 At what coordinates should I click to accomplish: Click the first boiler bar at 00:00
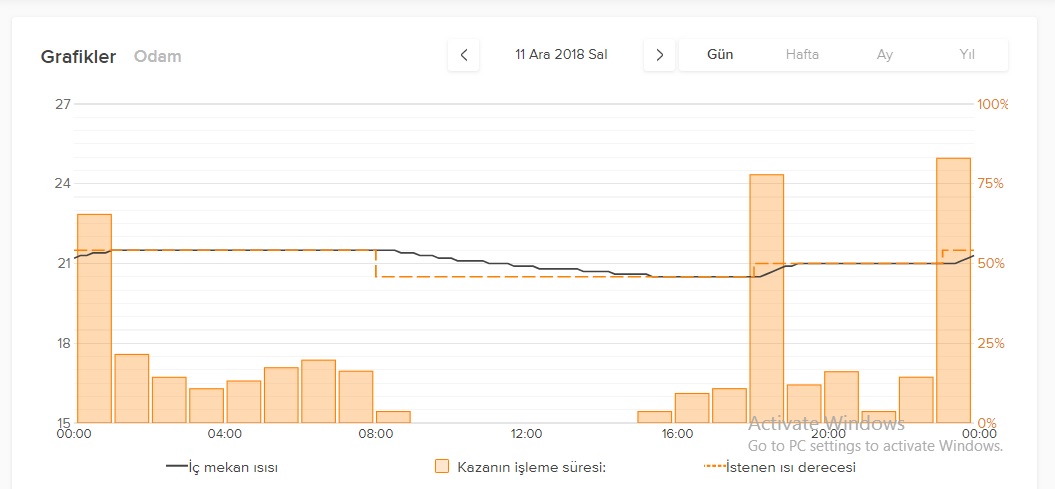click(94, 318)
